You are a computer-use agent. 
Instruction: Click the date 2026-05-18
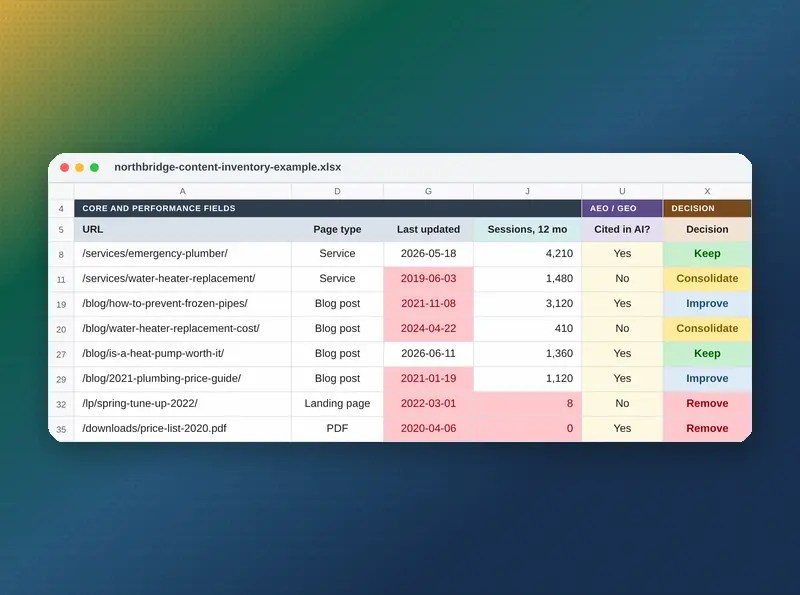428,254
